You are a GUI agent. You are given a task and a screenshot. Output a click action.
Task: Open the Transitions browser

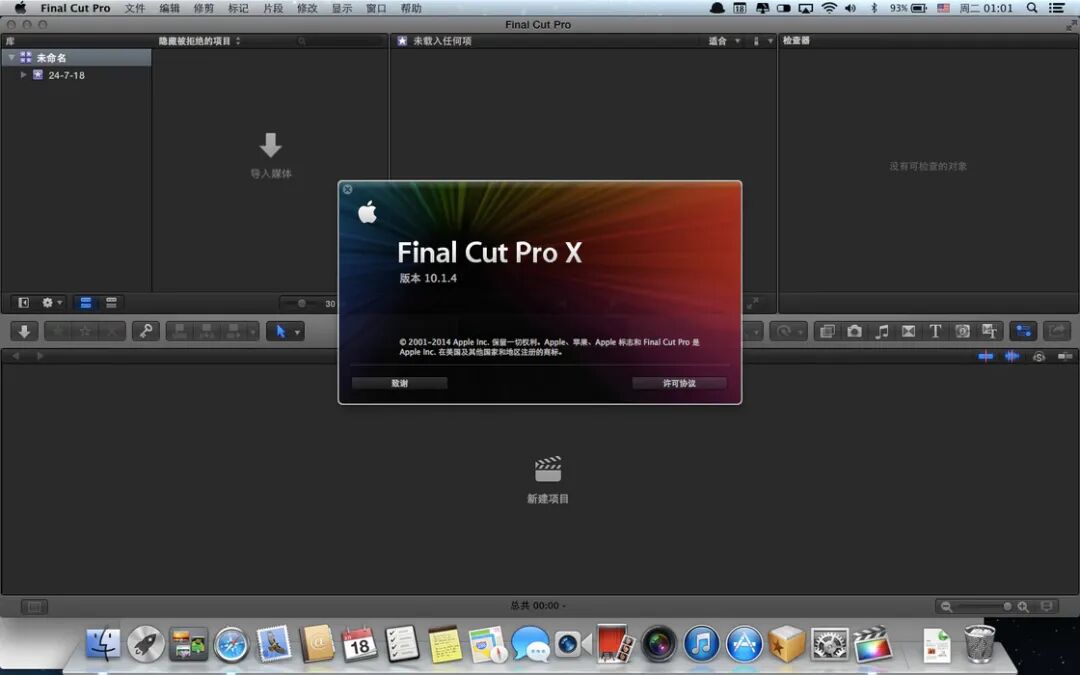tap(908, 331)
